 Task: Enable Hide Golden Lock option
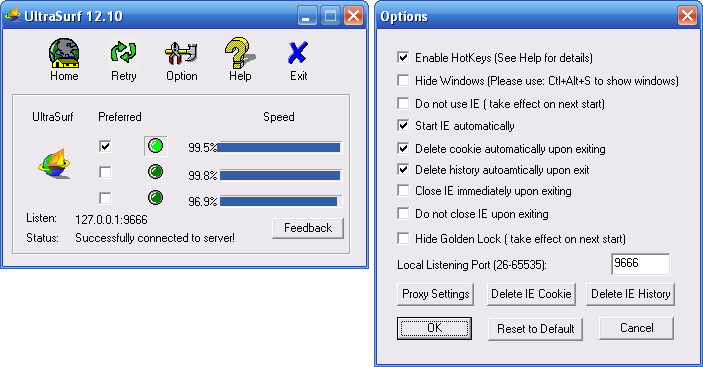tap(403, 238)
